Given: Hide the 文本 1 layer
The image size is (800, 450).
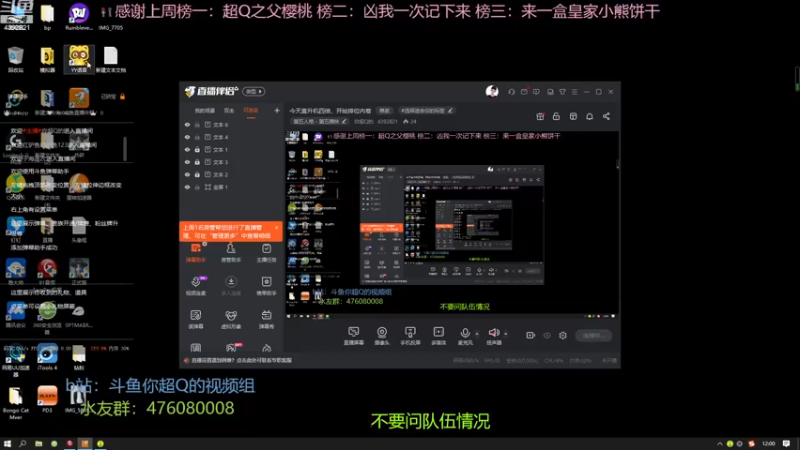Looking at the screenshot, I should (187, 149).
